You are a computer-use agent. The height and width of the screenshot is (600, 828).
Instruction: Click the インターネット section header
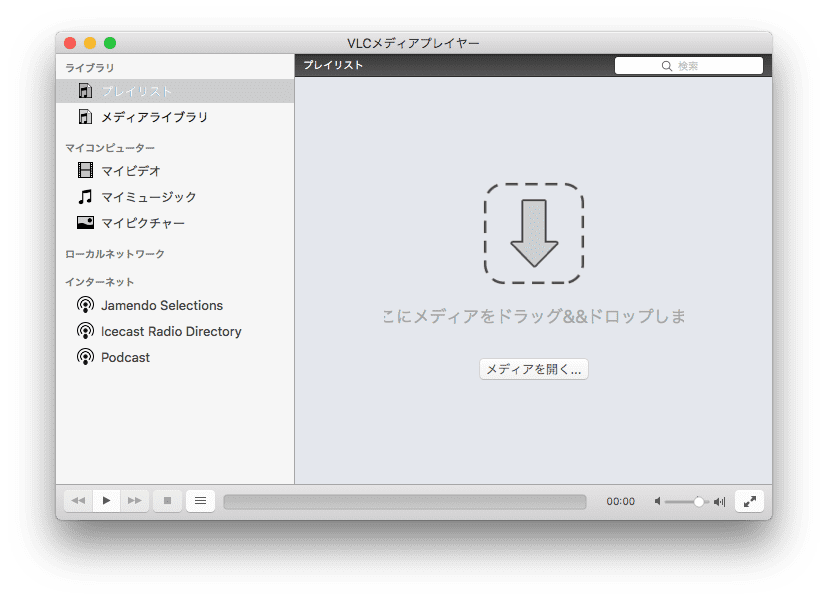99,282
